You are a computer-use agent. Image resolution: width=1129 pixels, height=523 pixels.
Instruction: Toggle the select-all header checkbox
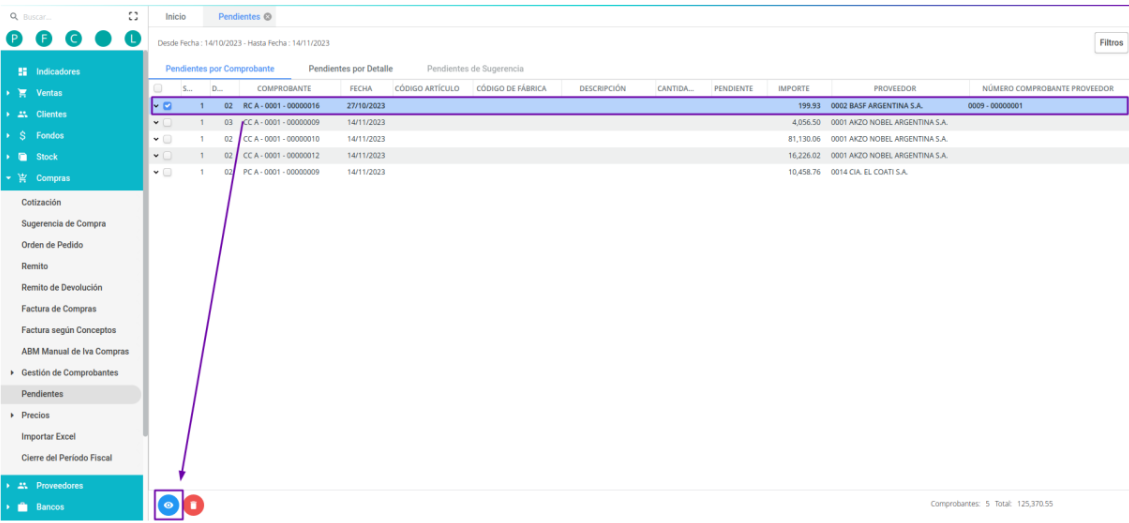[x=158, y=89]
